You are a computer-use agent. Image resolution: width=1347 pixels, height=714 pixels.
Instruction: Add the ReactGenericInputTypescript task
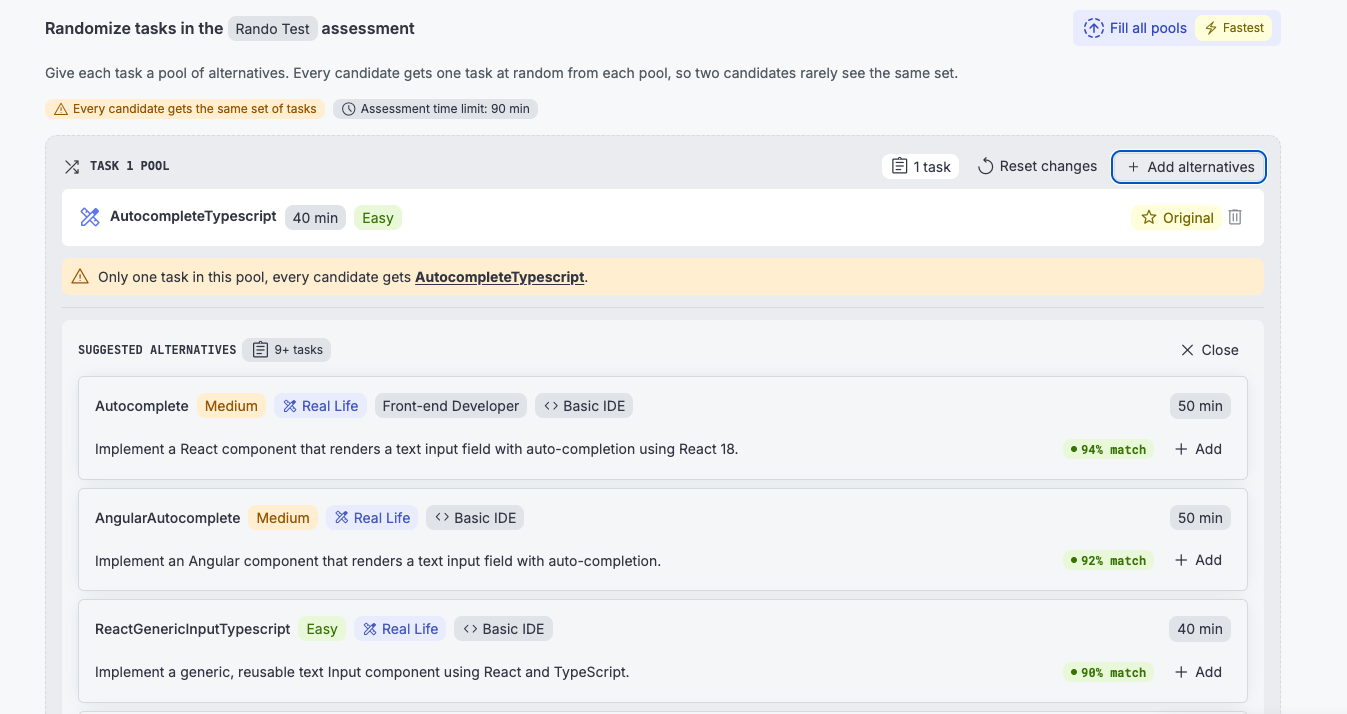click(1198, 672)
